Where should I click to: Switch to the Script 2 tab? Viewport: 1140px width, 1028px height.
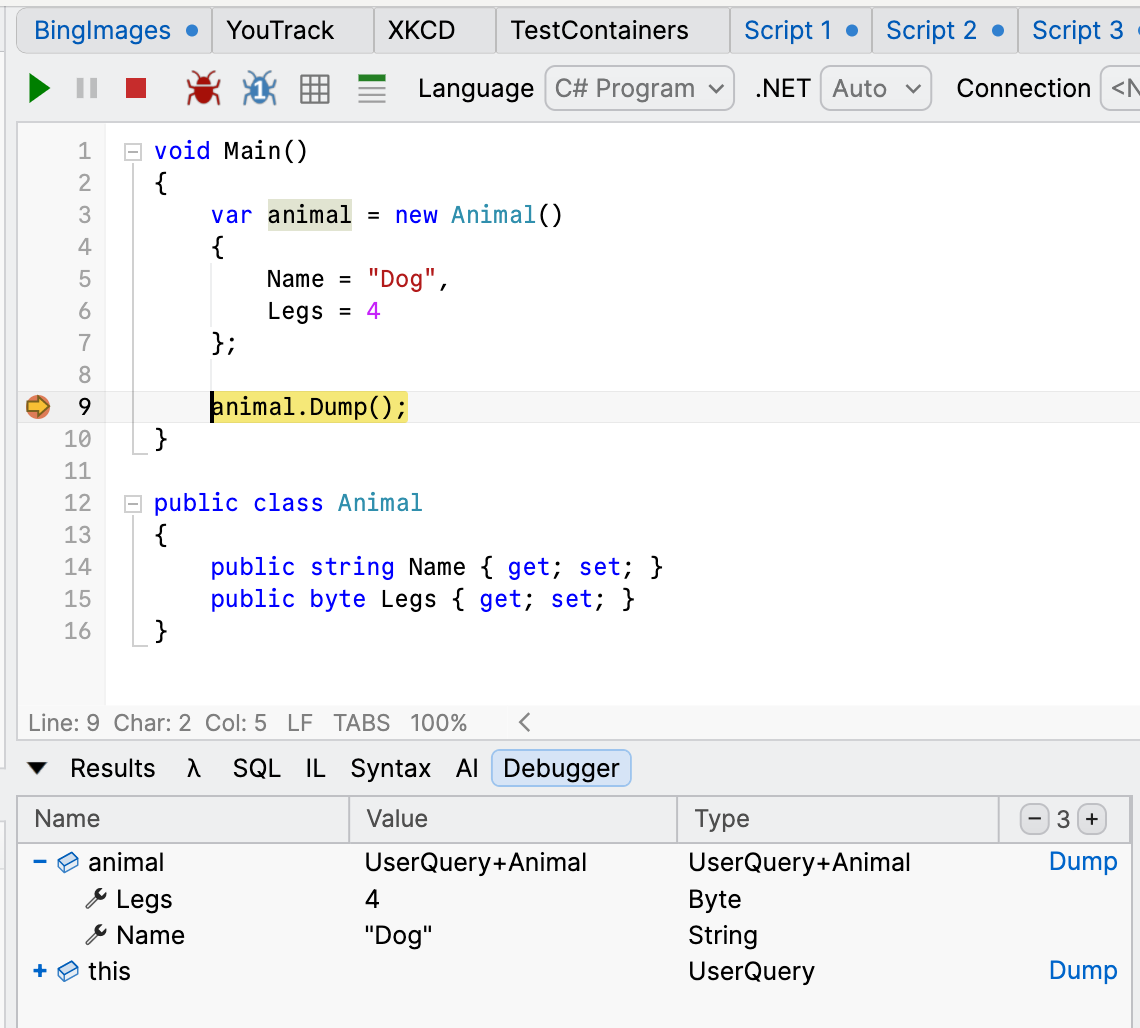pyautogui.click(x=944, y=31)
